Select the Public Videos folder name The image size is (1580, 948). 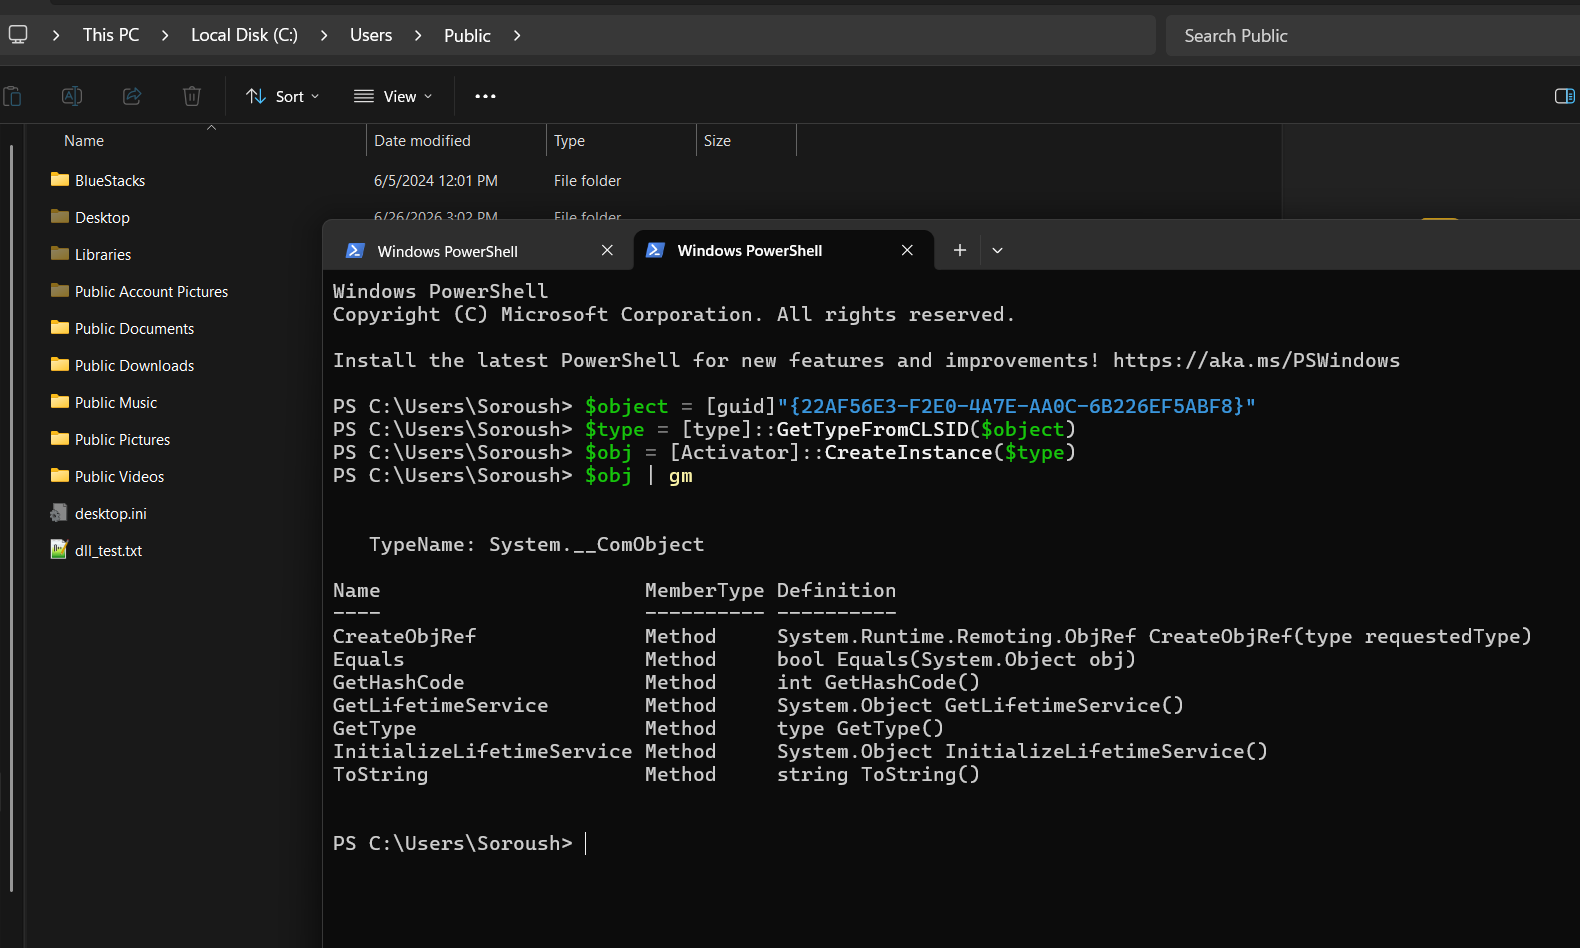(119, 477)
